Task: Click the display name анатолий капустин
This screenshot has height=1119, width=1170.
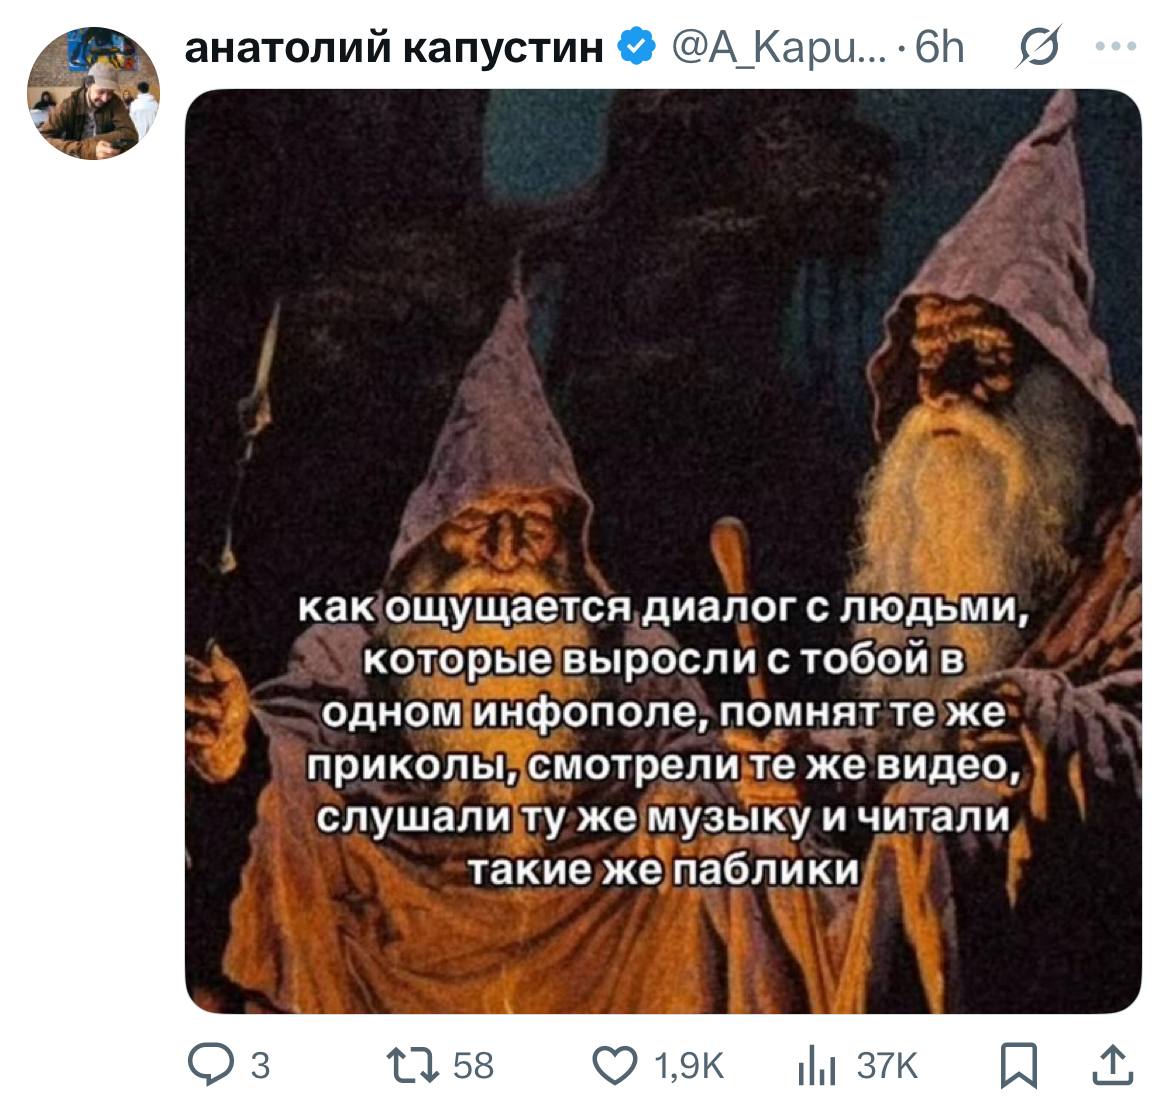Action: (x=394, y=48)
